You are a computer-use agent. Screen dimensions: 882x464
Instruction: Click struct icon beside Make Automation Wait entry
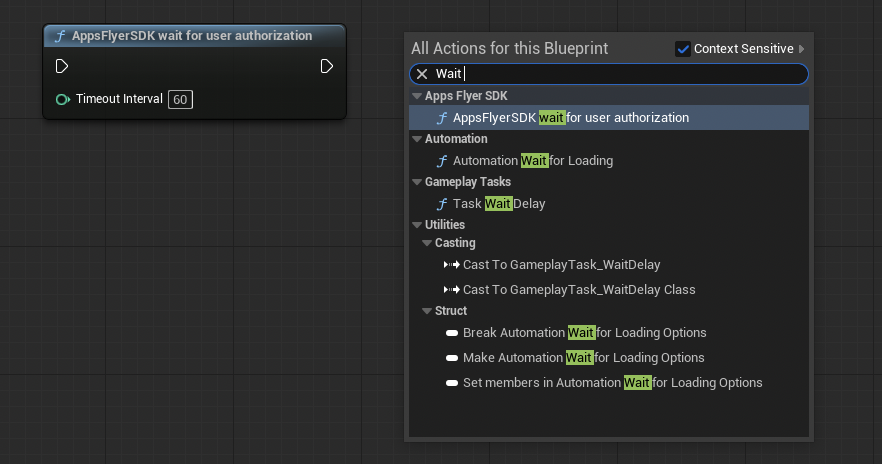coord(452,358)
